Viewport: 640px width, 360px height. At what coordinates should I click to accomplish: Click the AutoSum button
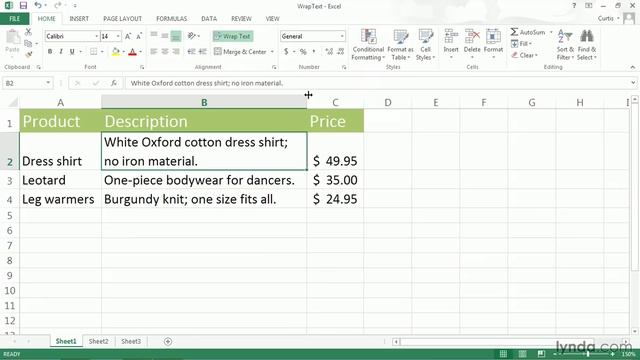point(528,32)
